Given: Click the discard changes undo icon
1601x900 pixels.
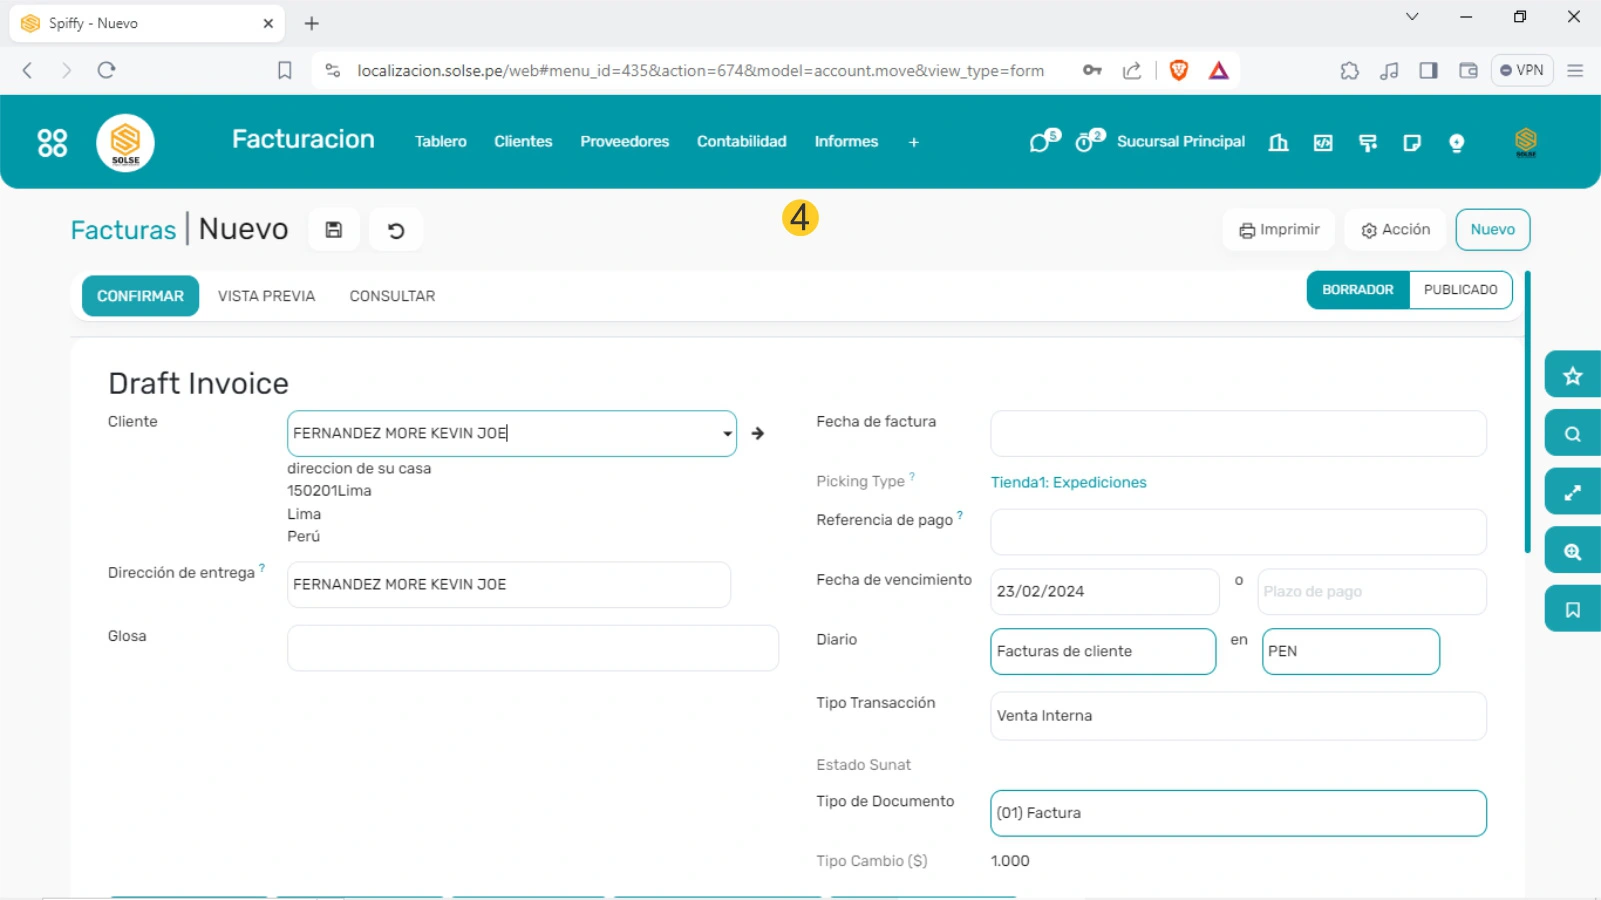Looking at the screenshot, I should click(x=396, y=231).
